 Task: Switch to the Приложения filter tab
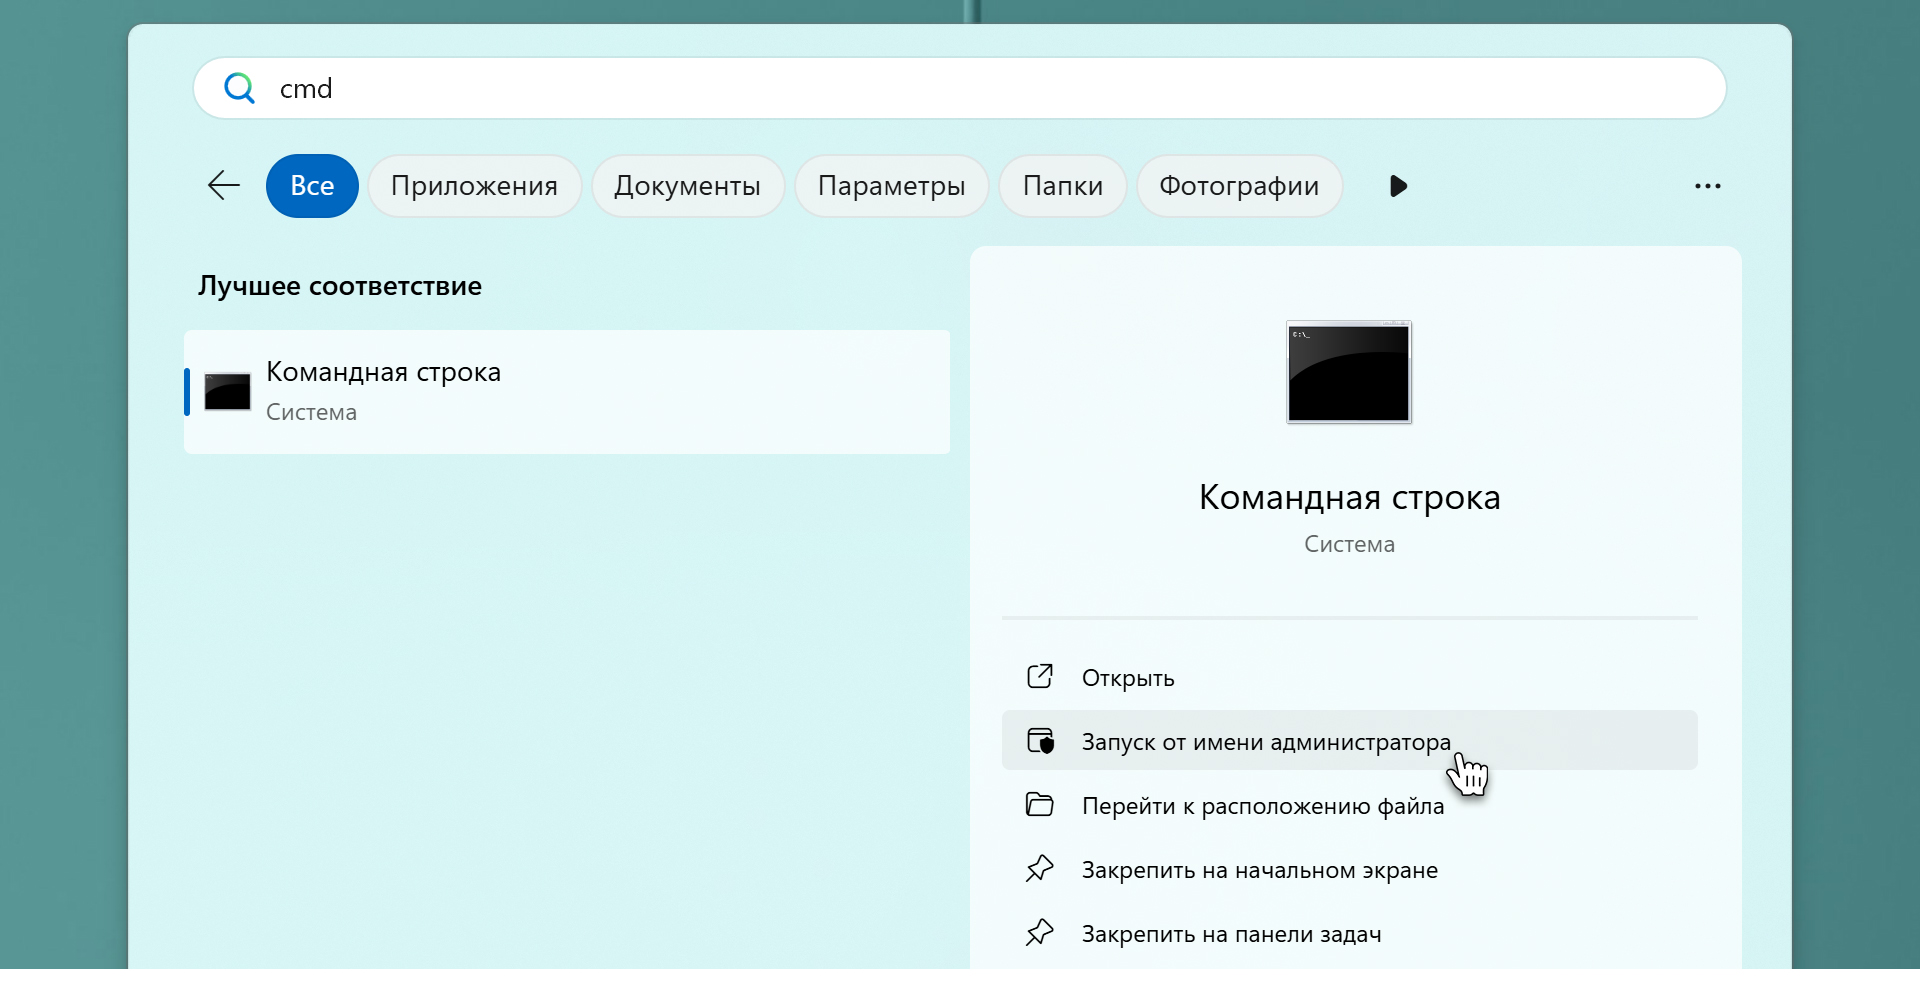[474, 186]
